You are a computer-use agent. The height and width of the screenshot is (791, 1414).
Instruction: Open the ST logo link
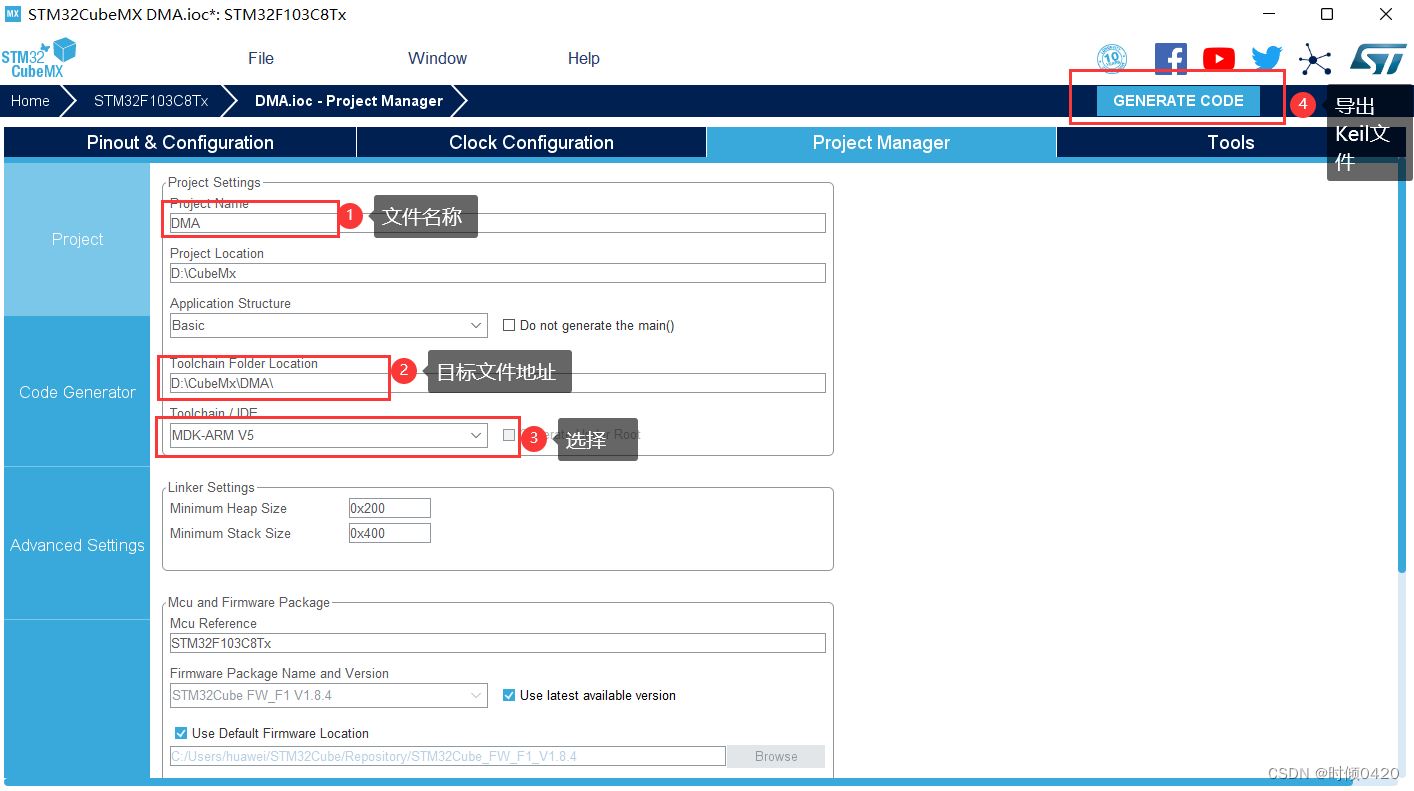click(1378, 59)
